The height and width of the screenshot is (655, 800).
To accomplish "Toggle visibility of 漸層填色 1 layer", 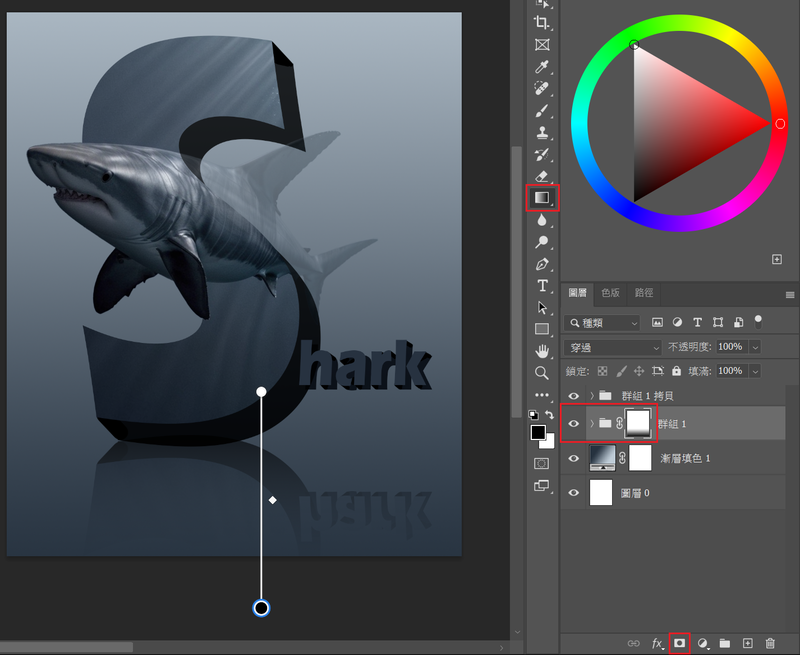I will tap(574, 458).
